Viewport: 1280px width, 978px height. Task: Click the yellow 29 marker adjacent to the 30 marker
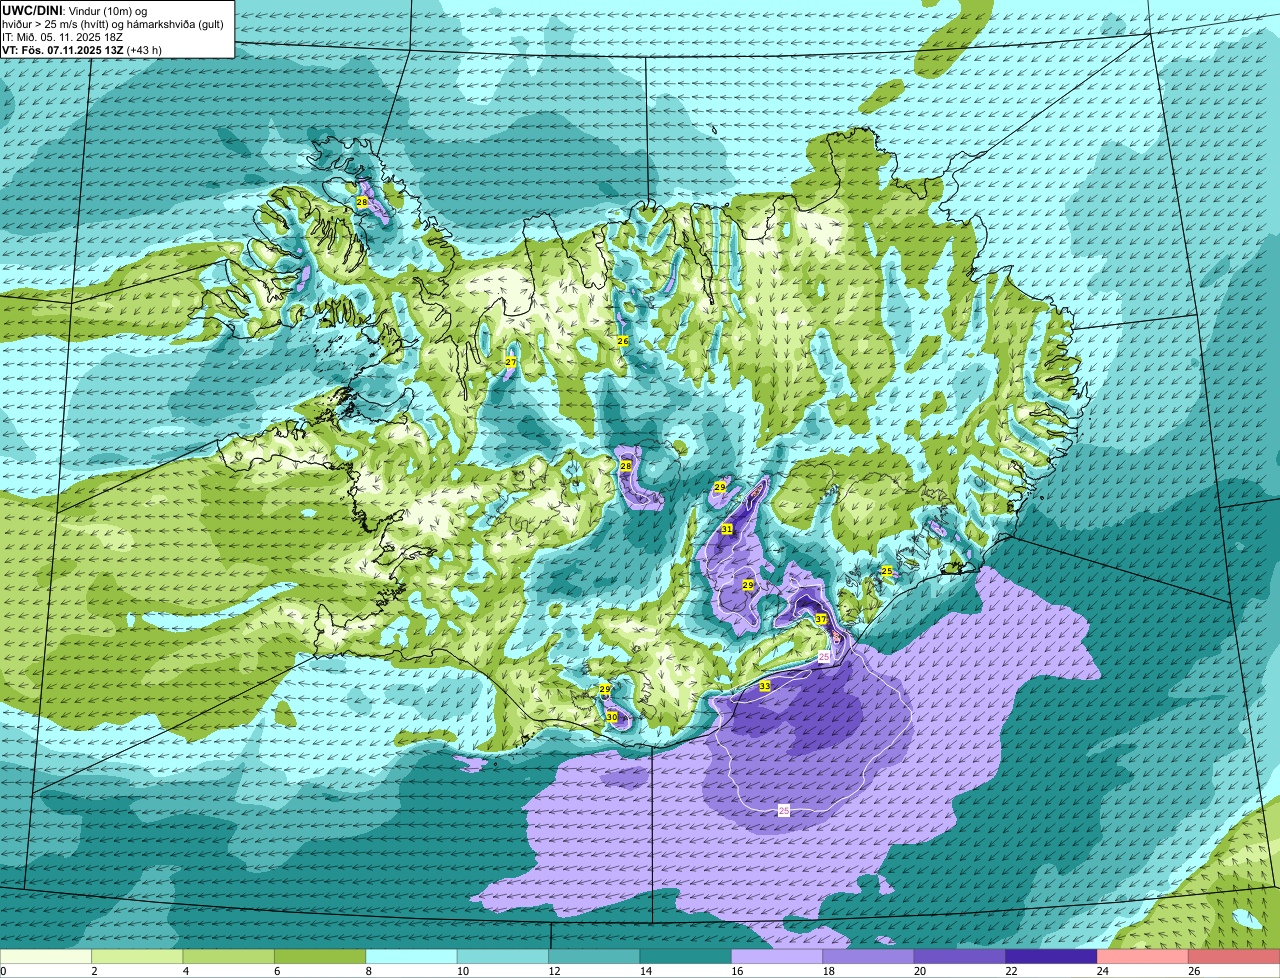click(605, 690)
